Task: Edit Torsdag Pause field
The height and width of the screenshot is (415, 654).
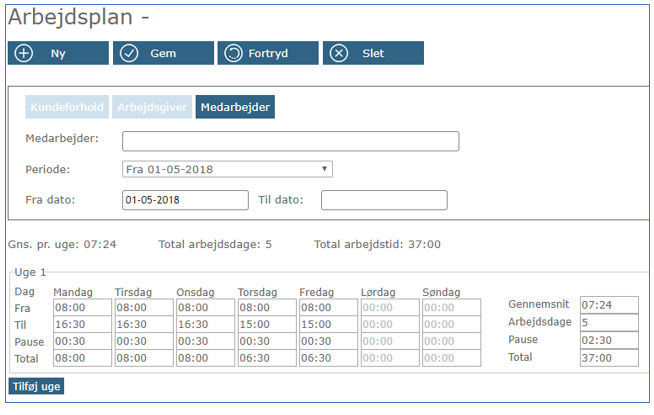Action: click(x=267, y=341)
